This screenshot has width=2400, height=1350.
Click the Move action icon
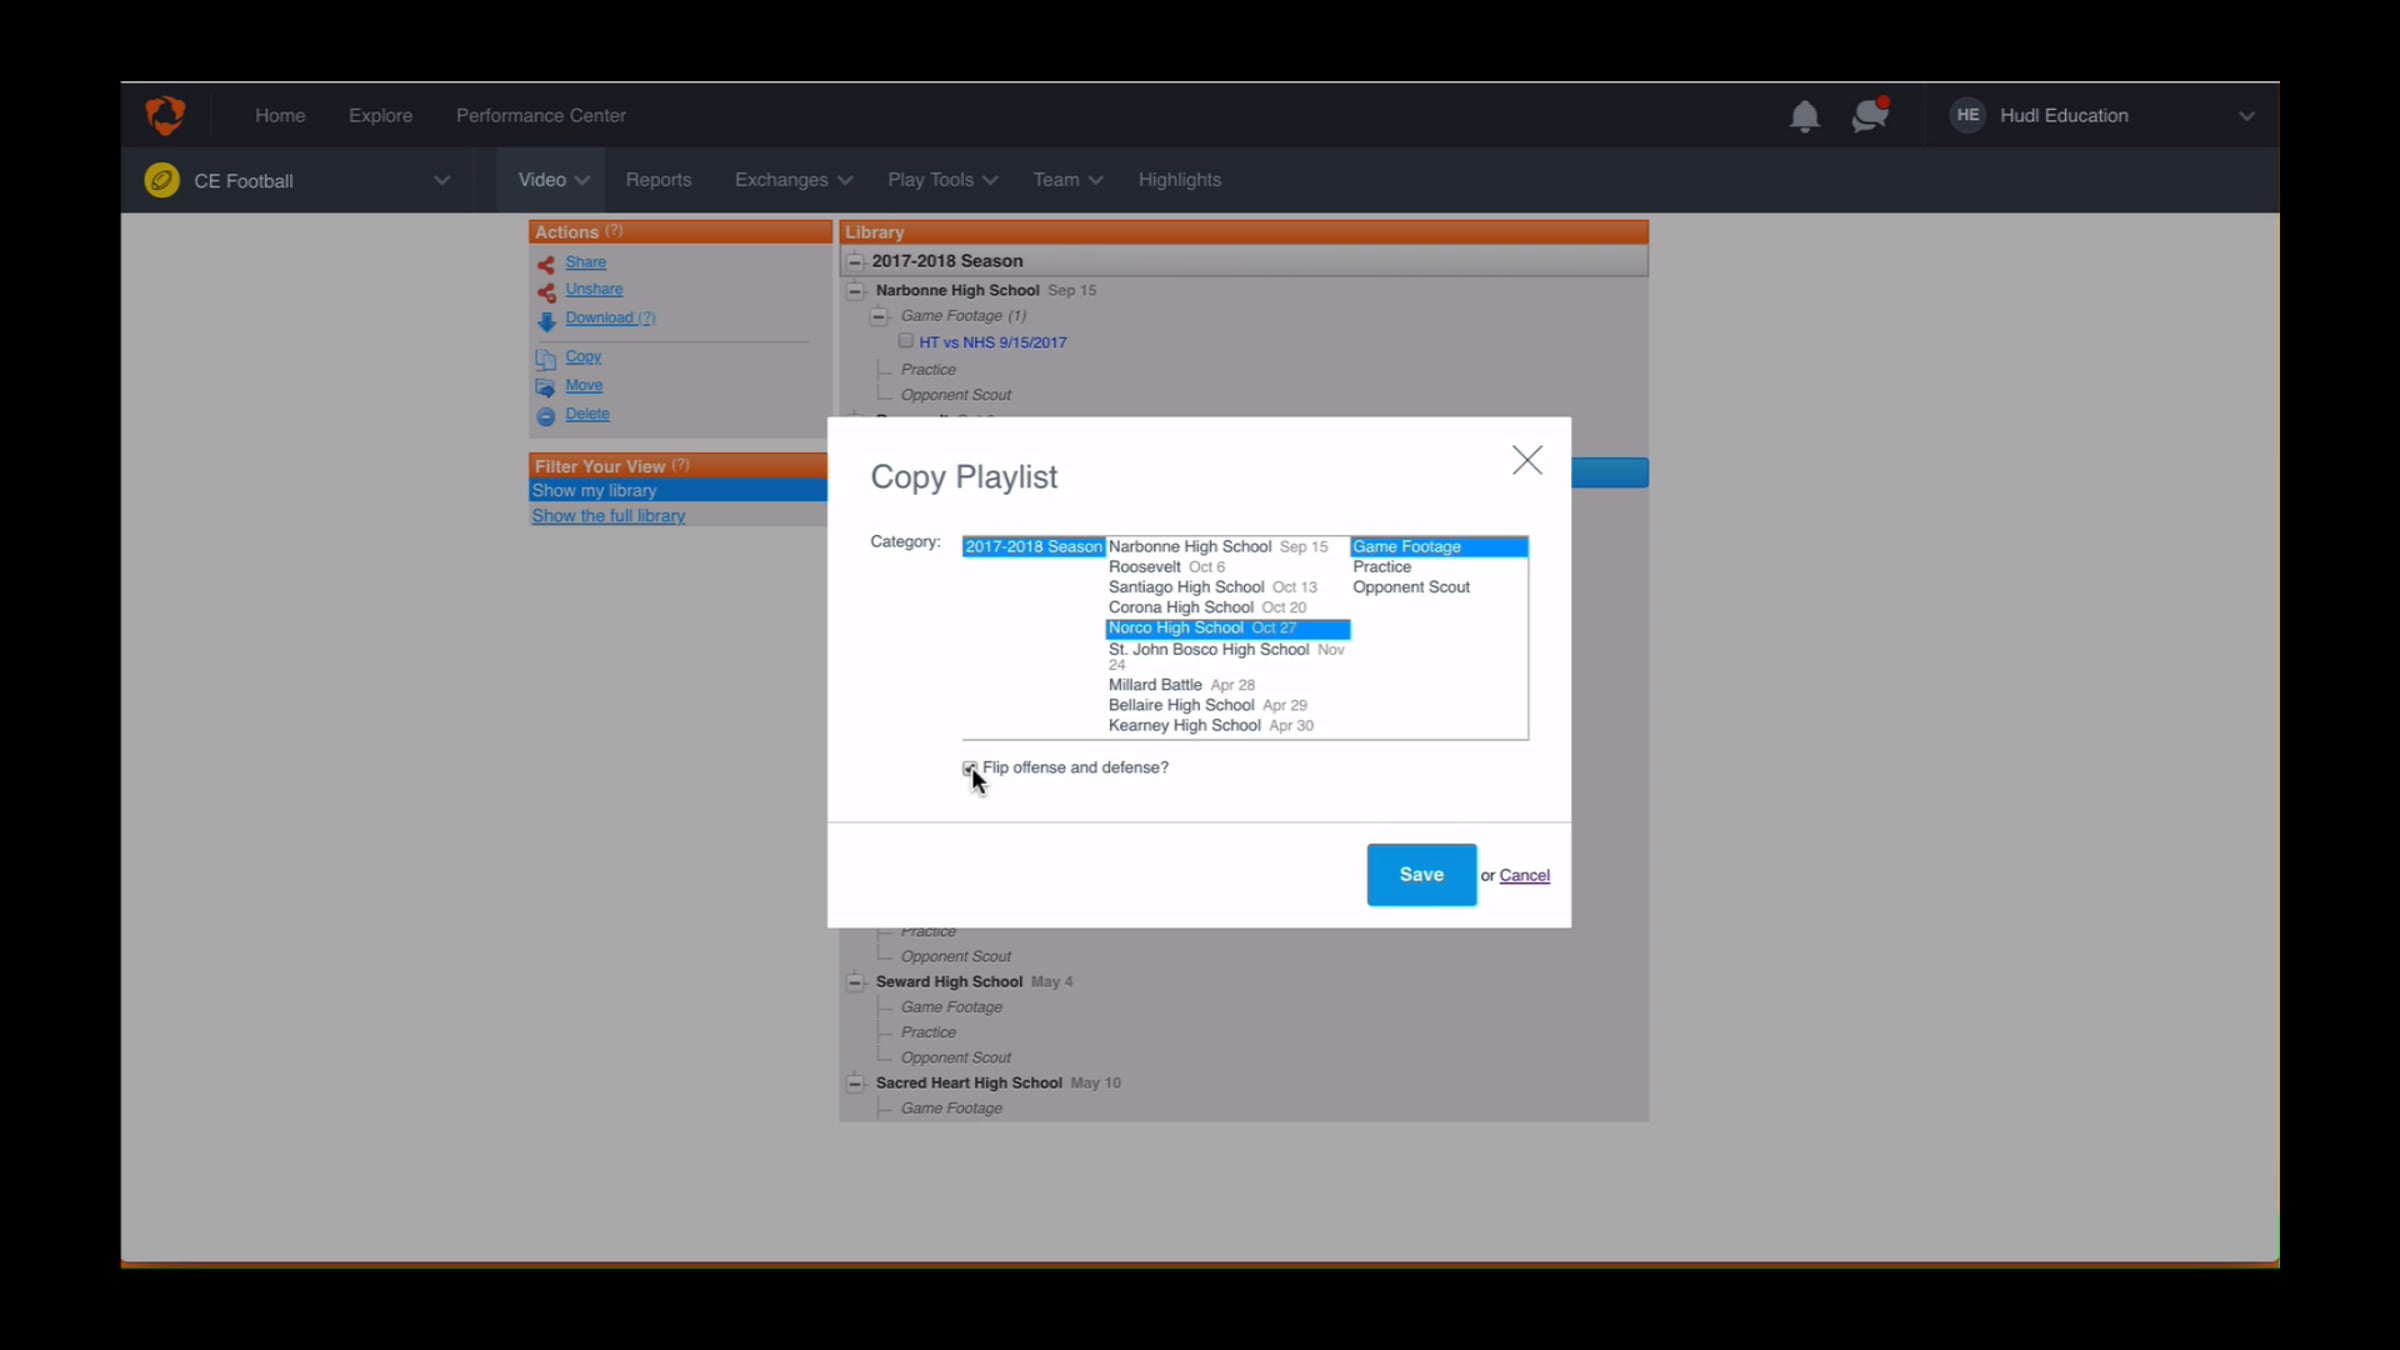[x=546, y=387]
